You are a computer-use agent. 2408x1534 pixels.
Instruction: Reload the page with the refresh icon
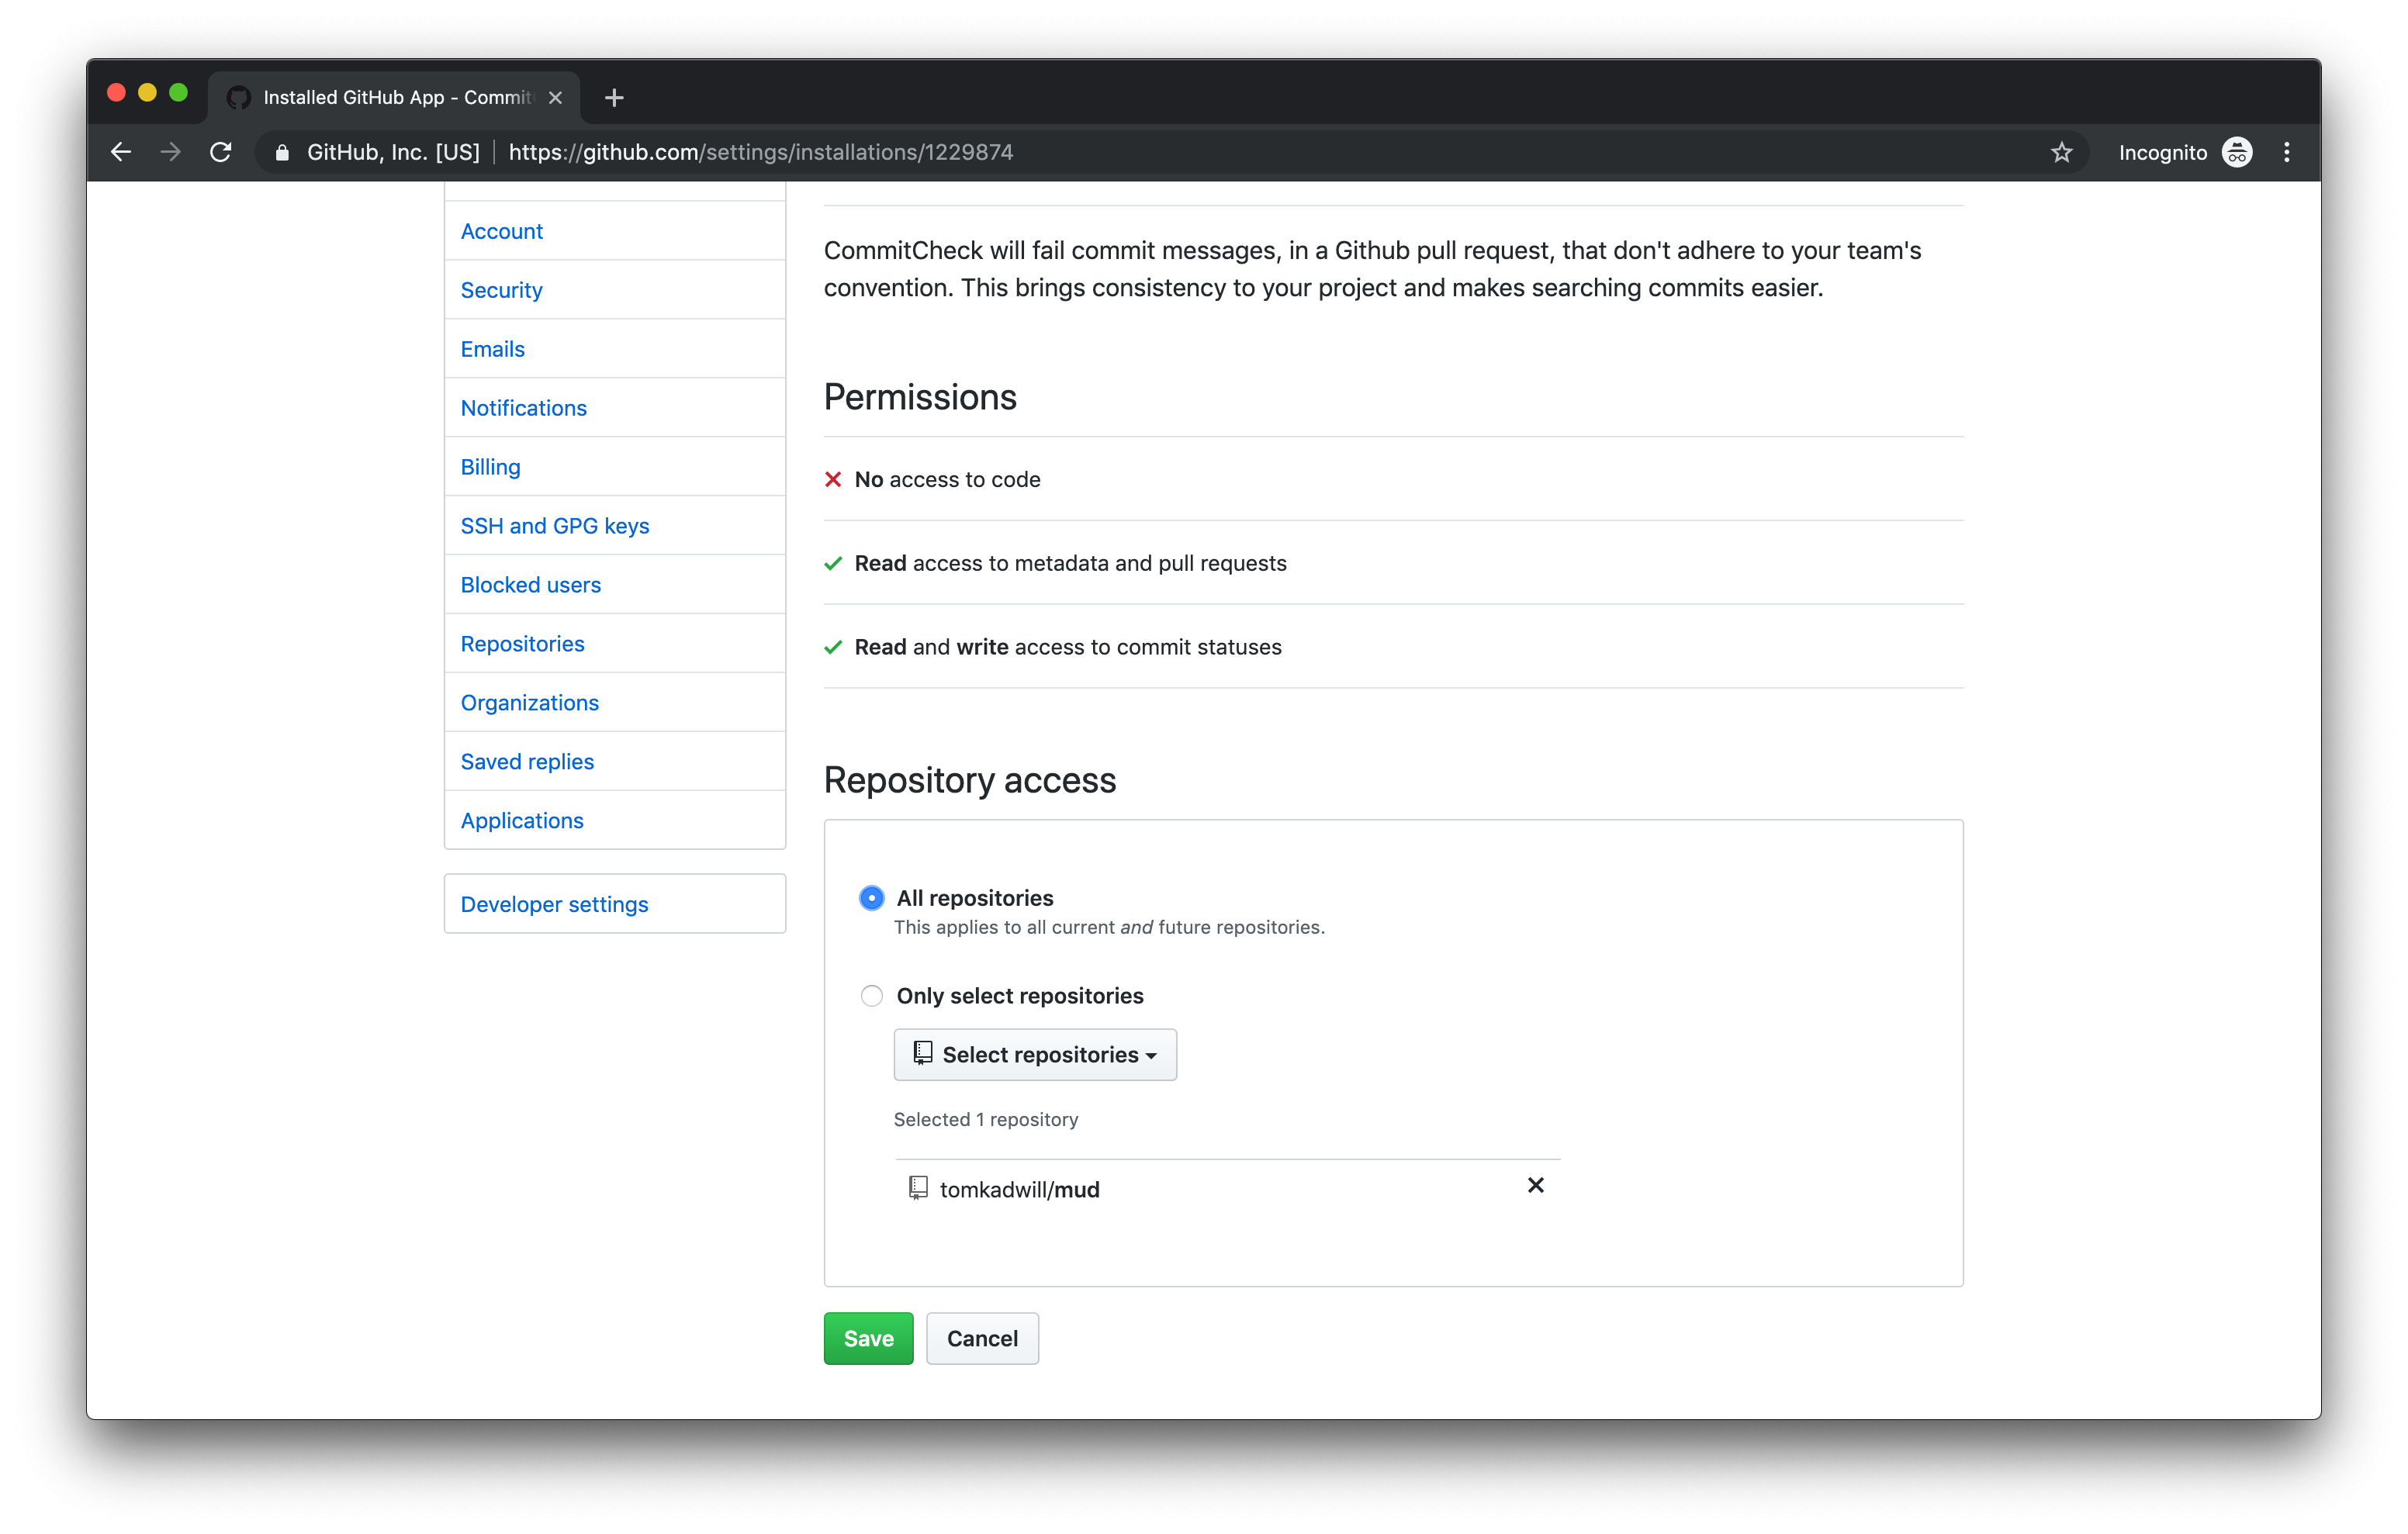coord(221,152)
